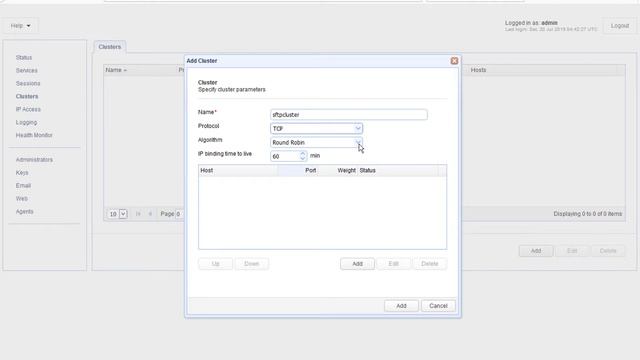Click 'Specify cluster parameters' subtitle text

[231, 89]
